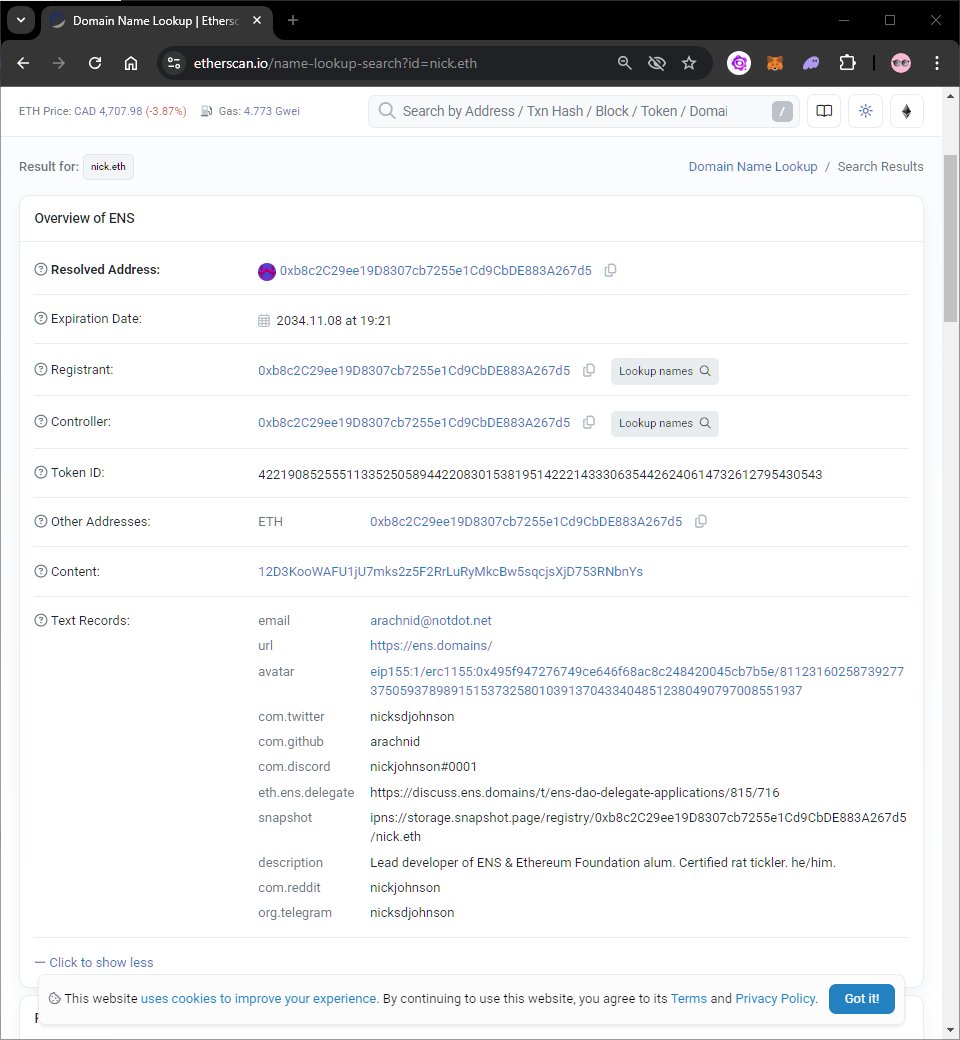Open the Chrome three-dot menu
The width and height of the screenshot is (960, 1040).
(936, 63)
